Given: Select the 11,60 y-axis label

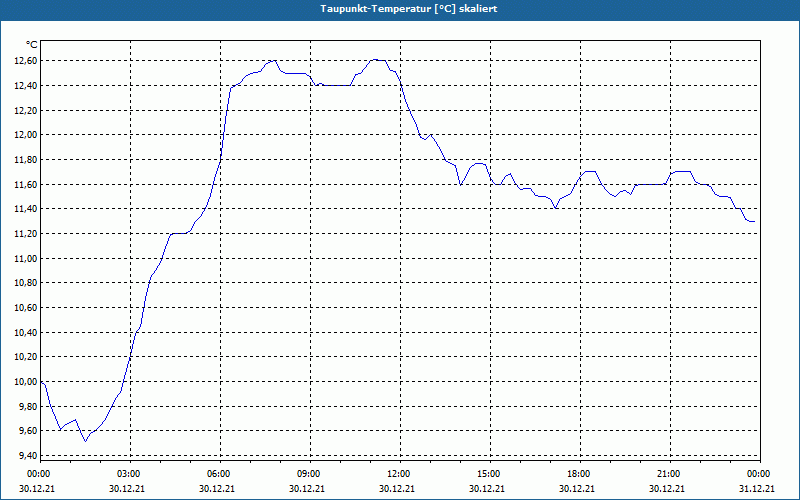Looking at the screenshot, I should click(x=27, y=184).
